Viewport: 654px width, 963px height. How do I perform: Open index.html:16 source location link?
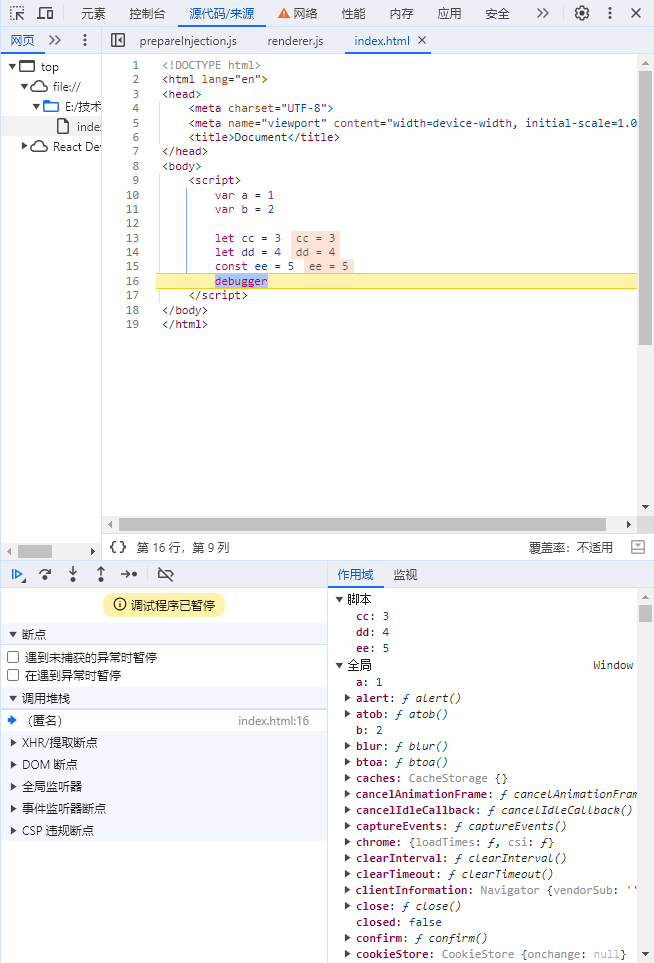click(273, 720)
